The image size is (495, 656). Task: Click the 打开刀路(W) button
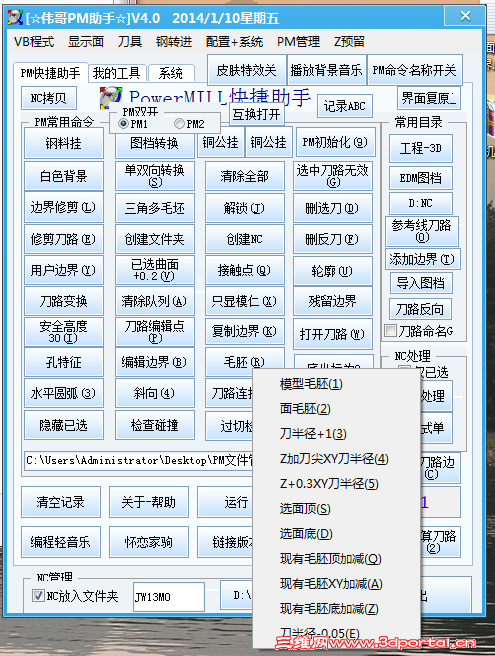pyautogui.click(x=333, y=334)
